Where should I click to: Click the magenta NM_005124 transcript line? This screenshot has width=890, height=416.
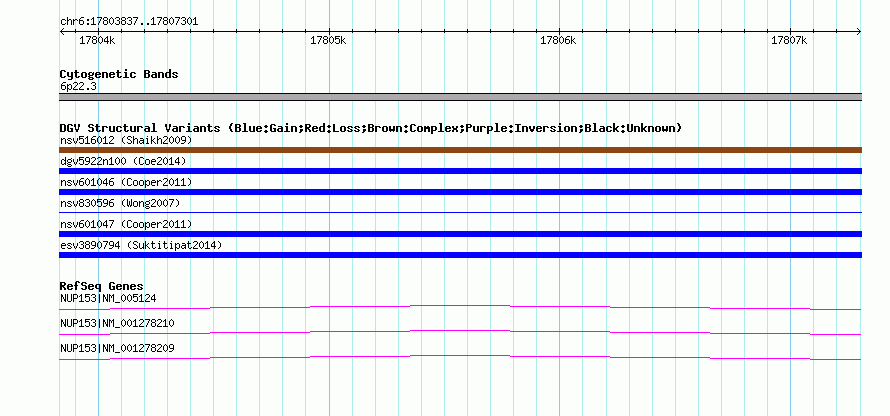tap(460, 308)
